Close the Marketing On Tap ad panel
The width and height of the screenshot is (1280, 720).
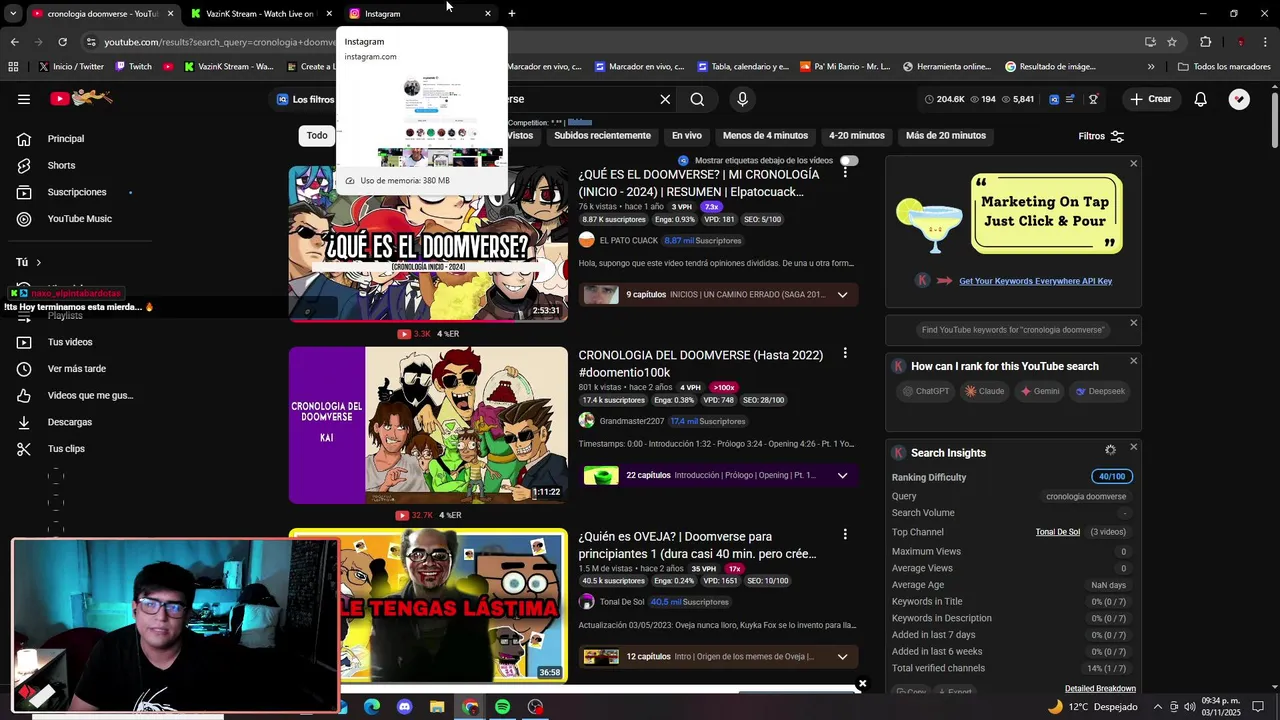(1133, 163)
